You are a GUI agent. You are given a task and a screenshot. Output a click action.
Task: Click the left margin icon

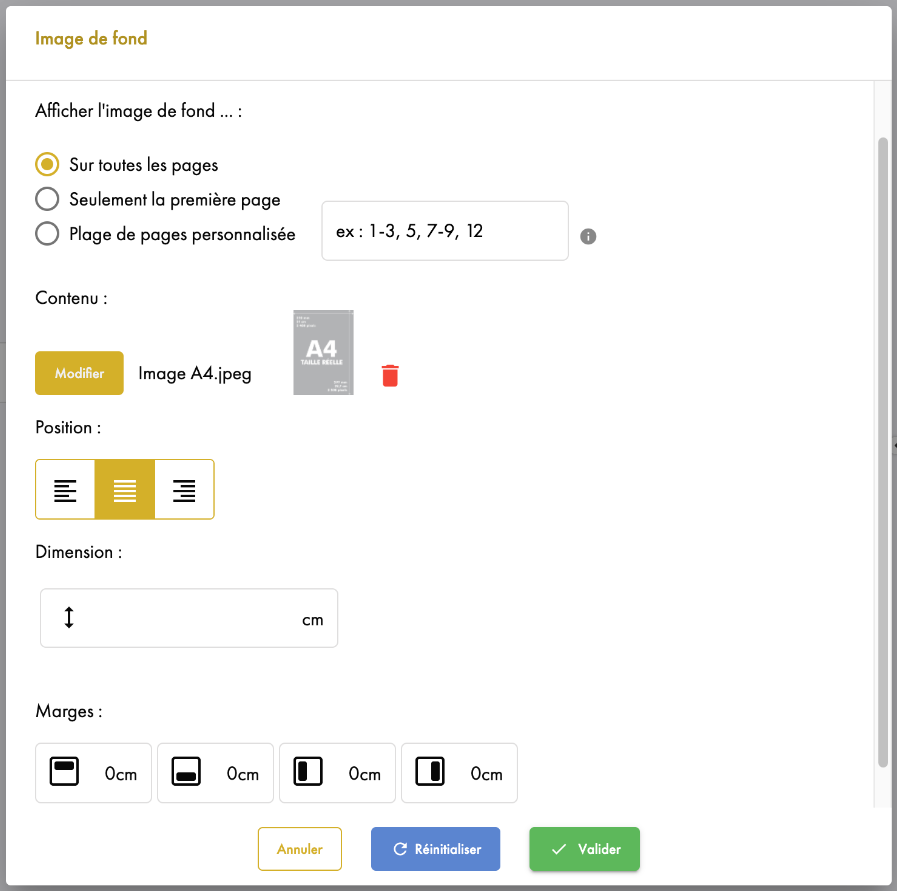tap(308, 772)
